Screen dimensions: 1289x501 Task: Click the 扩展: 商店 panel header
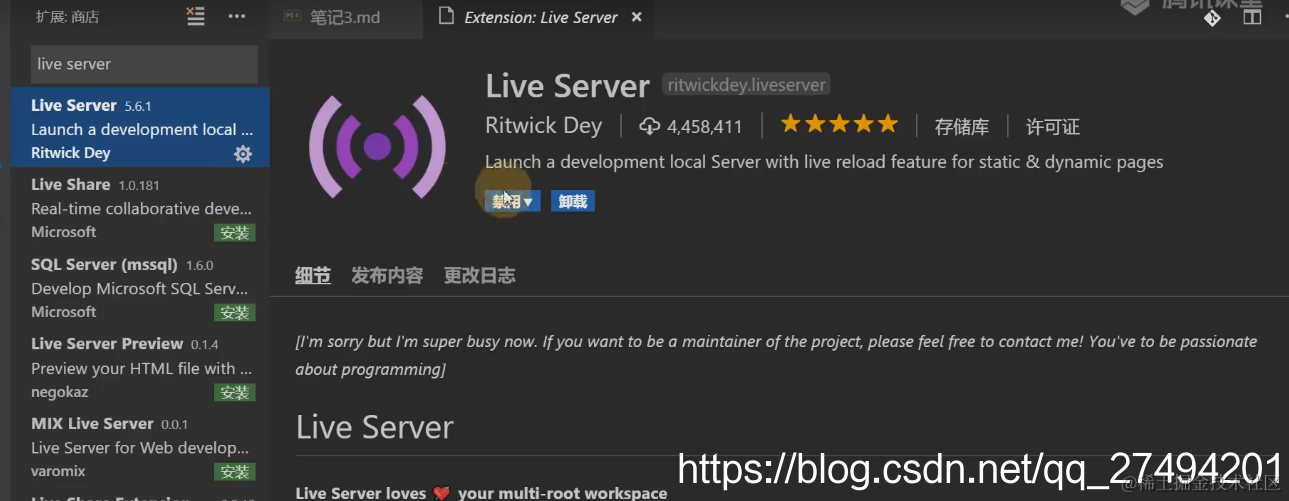pos(68,17)
